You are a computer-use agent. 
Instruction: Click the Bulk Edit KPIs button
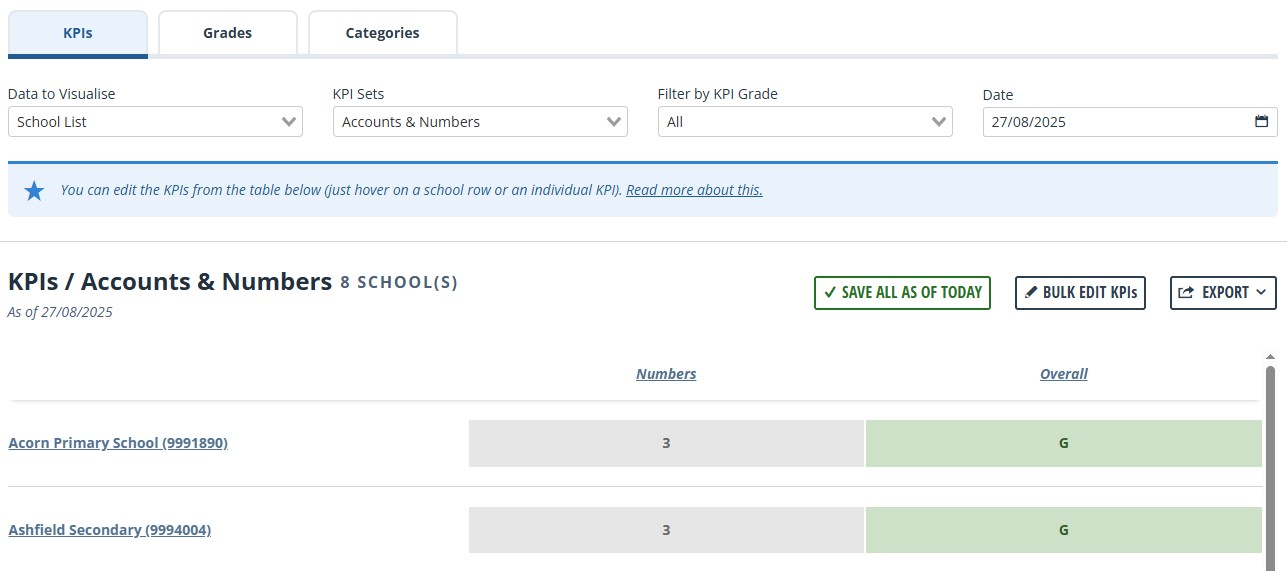coord(1080,293)
